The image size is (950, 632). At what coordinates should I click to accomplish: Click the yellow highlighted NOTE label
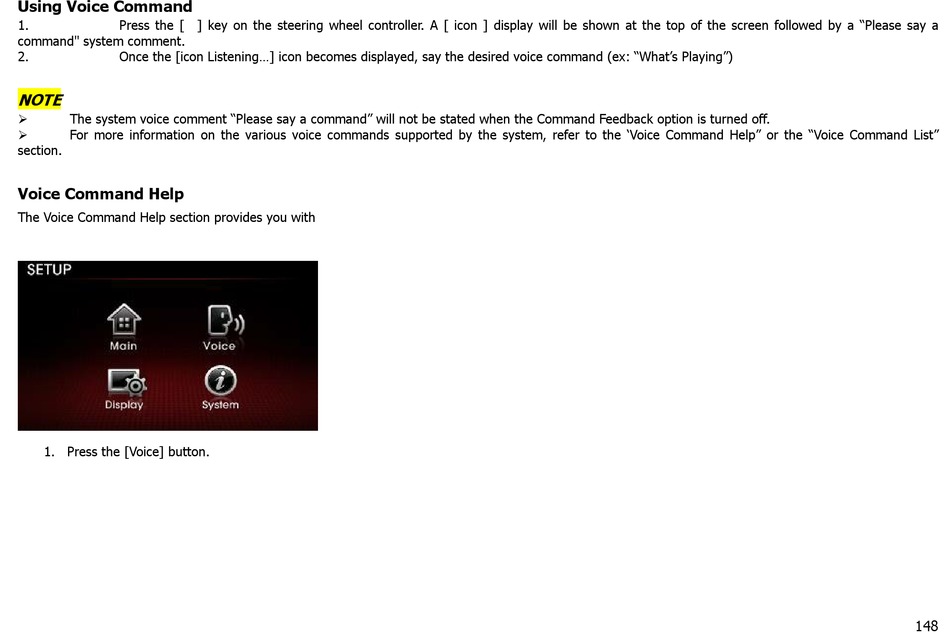(40, 99)
